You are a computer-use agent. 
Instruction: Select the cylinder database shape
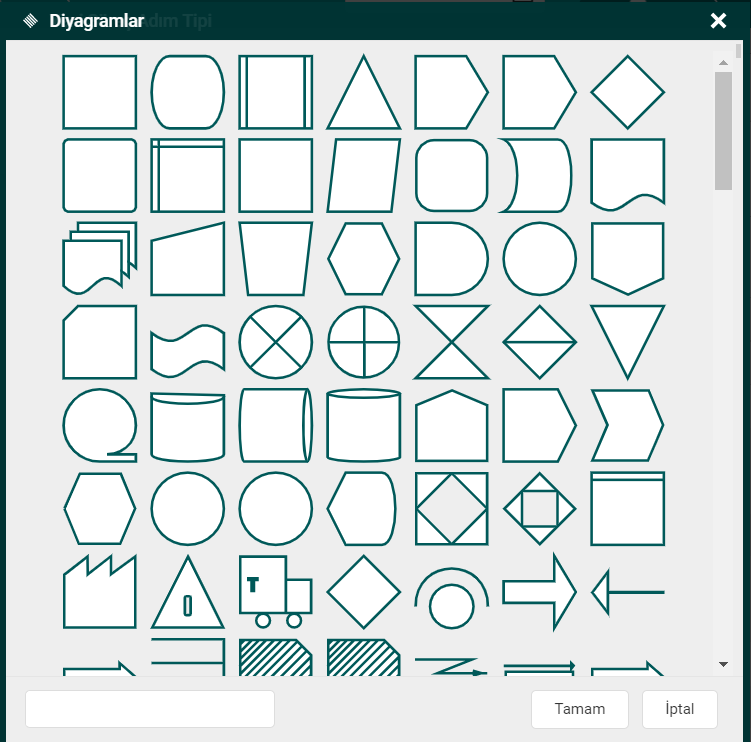[363, 426]
